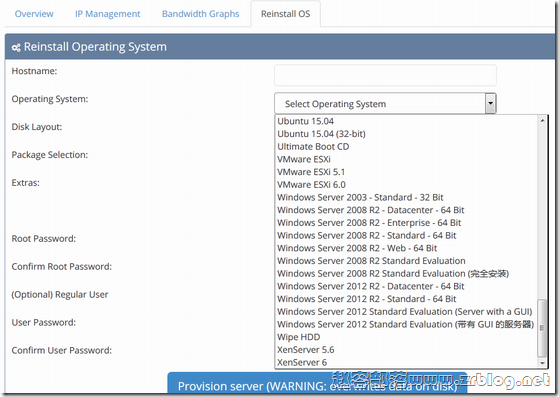The width and height of the screenshot is (559, 397).
Task: Select the Reinstall OS tab
Action: point(286,14)
